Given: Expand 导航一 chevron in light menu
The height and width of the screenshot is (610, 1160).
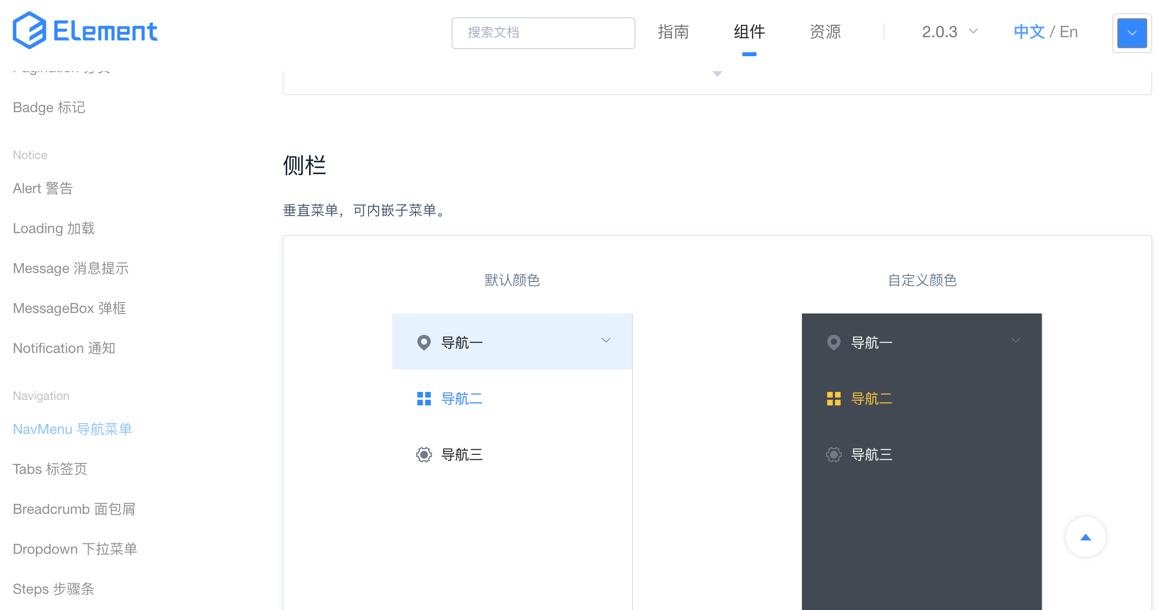Looking at the screenshot, I should pos(606,341).
